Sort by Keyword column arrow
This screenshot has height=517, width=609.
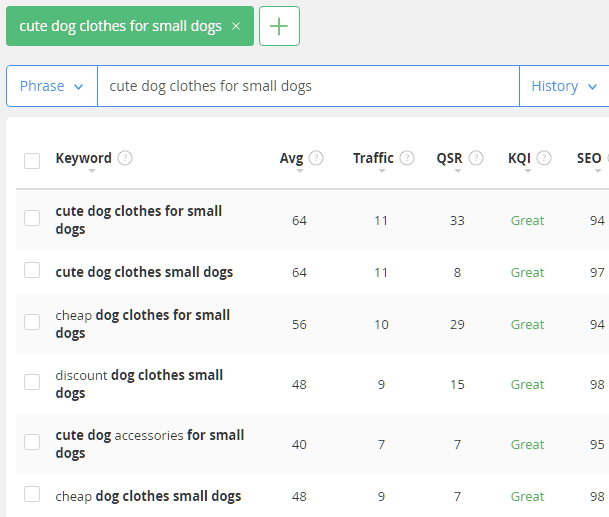92,171
